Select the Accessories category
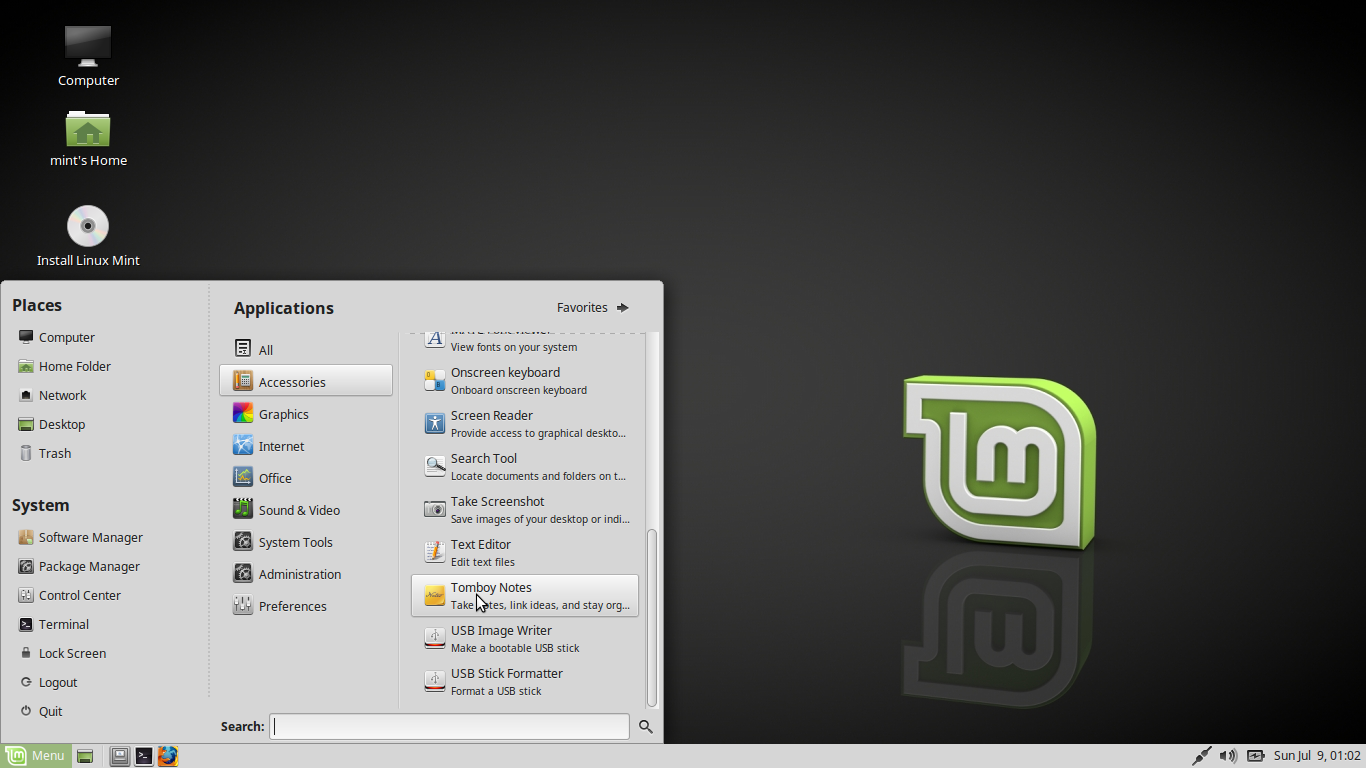Viewport: 1366px width, 768px height. pyautogui.click(x=306, y=381)
